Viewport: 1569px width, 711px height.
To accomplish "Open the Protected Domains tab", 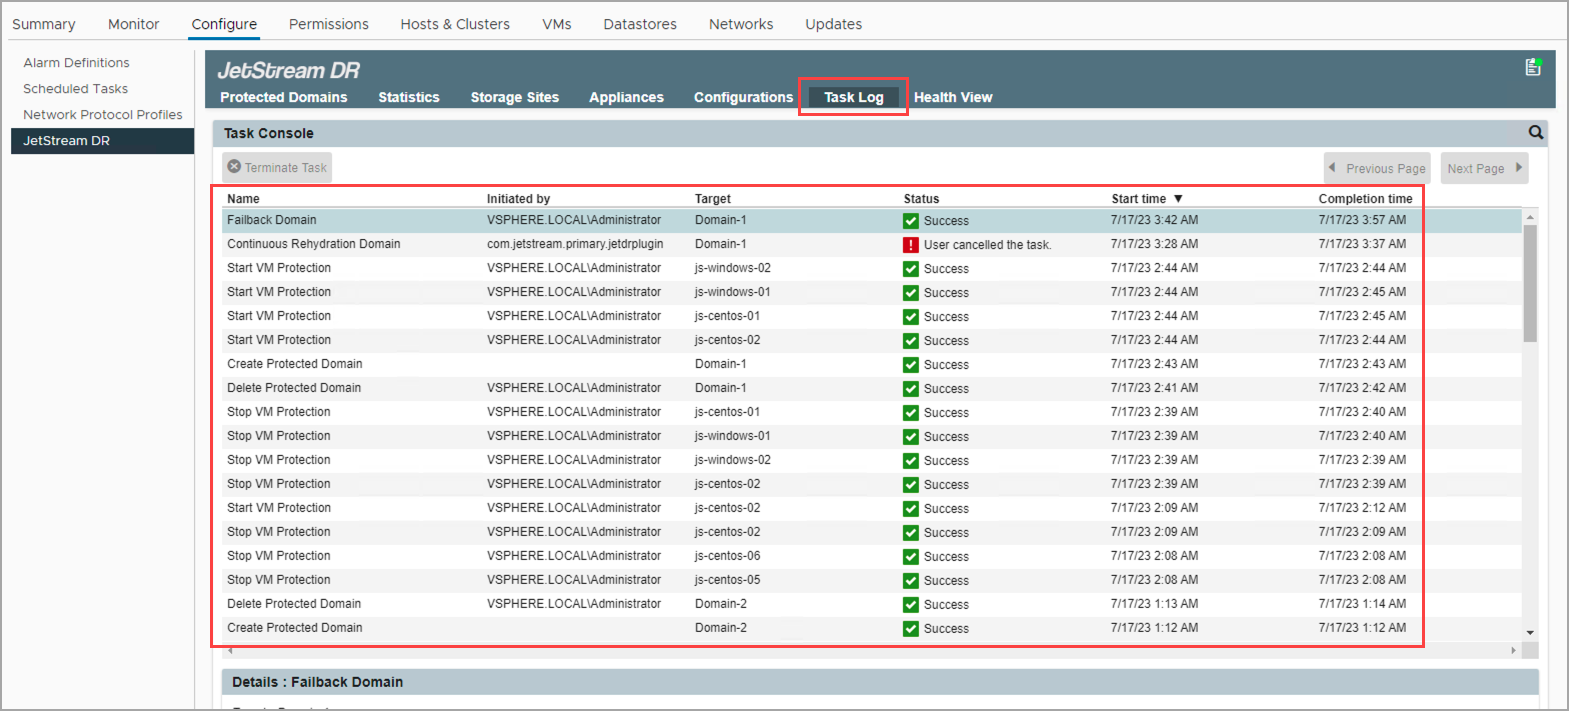I will (x=283, y=97).
